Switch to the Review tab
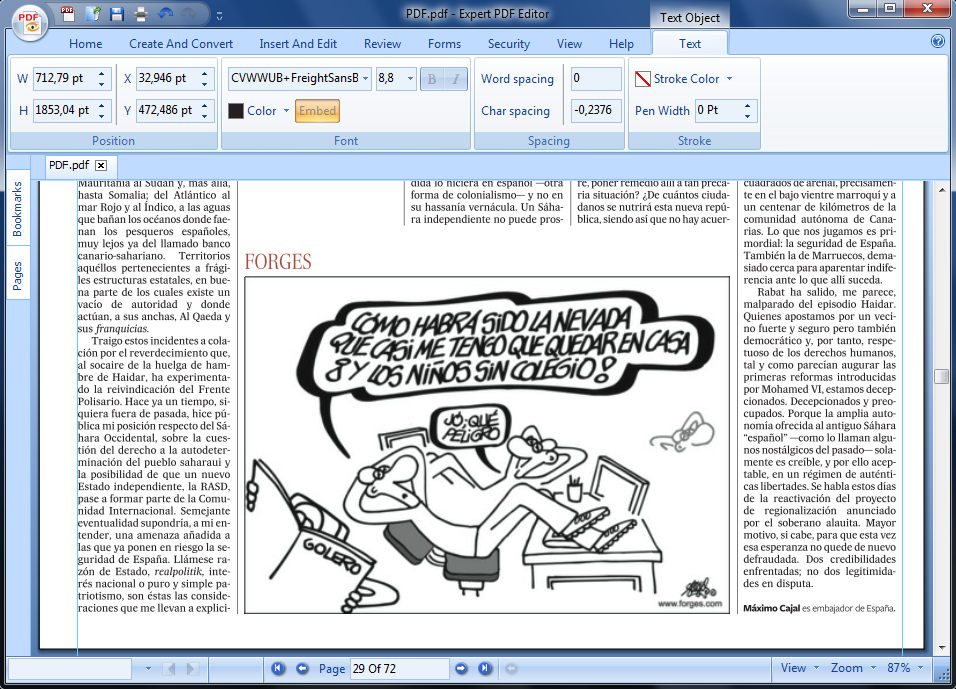 382,44
